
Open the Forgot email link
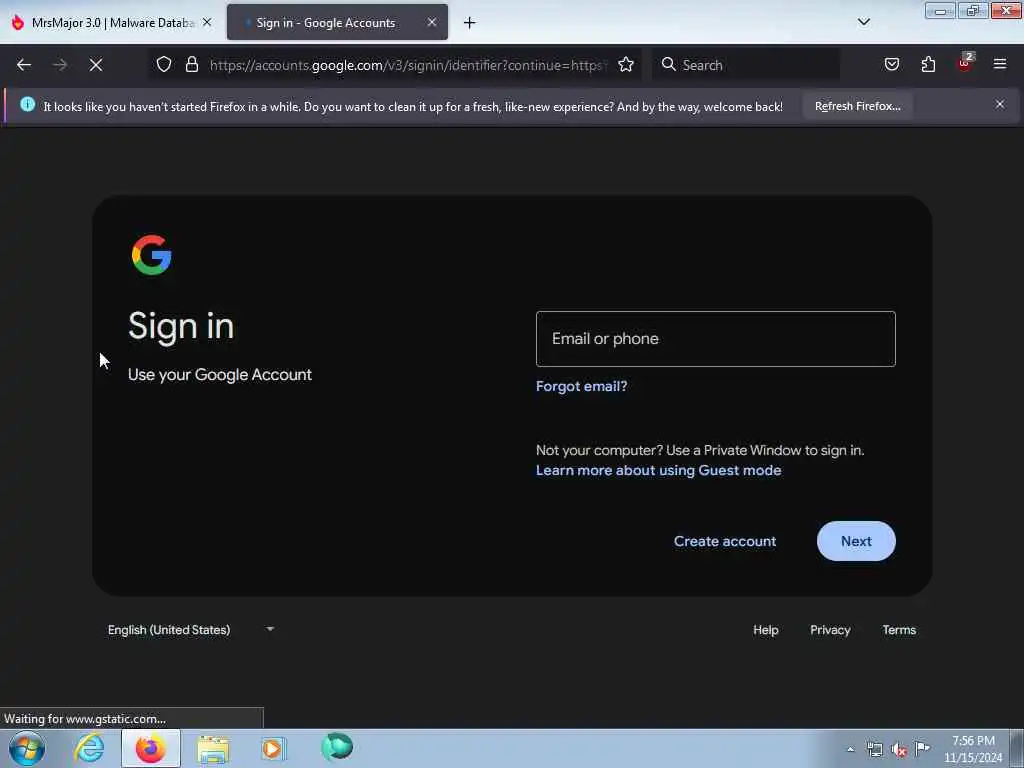coord(581,386)
